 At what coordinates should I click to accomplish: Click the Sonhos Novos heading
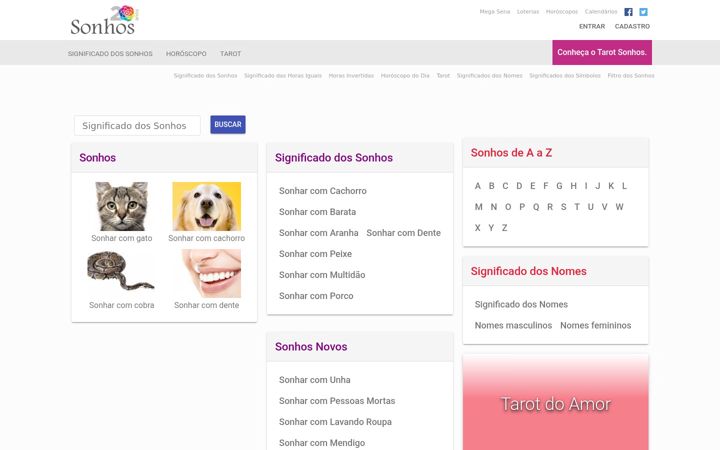(311, 347)
